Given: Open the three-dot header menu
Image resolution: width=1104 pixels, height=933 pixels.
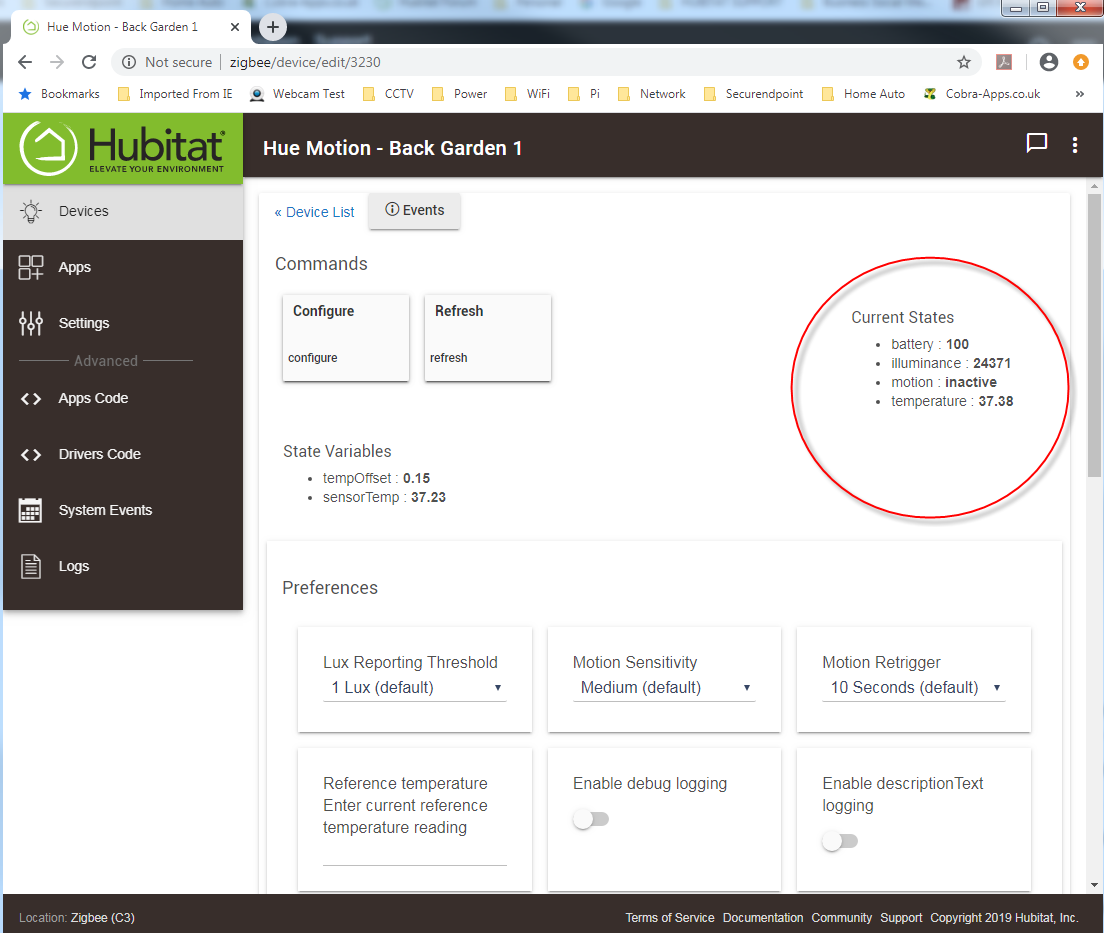Looking at the screenshot, I should coord(1075,145).
